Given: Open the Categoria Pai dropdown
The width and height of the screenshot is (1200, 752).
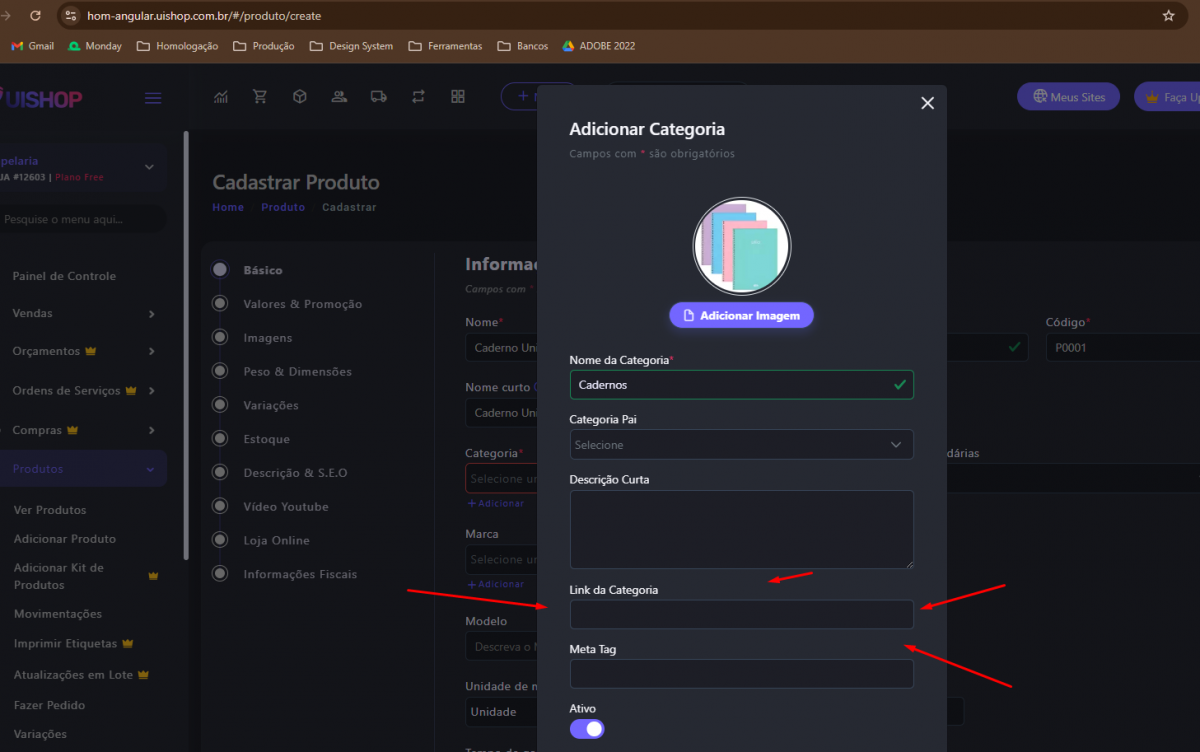Looking at the screenshot, I should (741, 445).
